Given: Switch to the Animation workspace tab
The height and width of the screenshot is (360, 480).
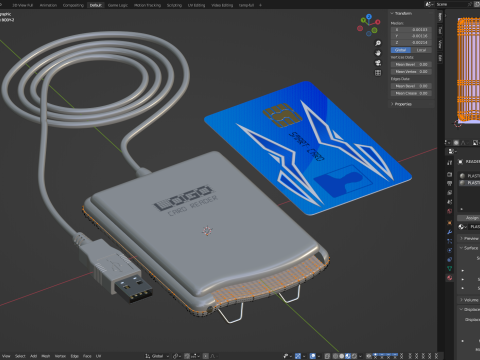Looking at the screenshot, I should pyautogui.click(x=48, y=5).
